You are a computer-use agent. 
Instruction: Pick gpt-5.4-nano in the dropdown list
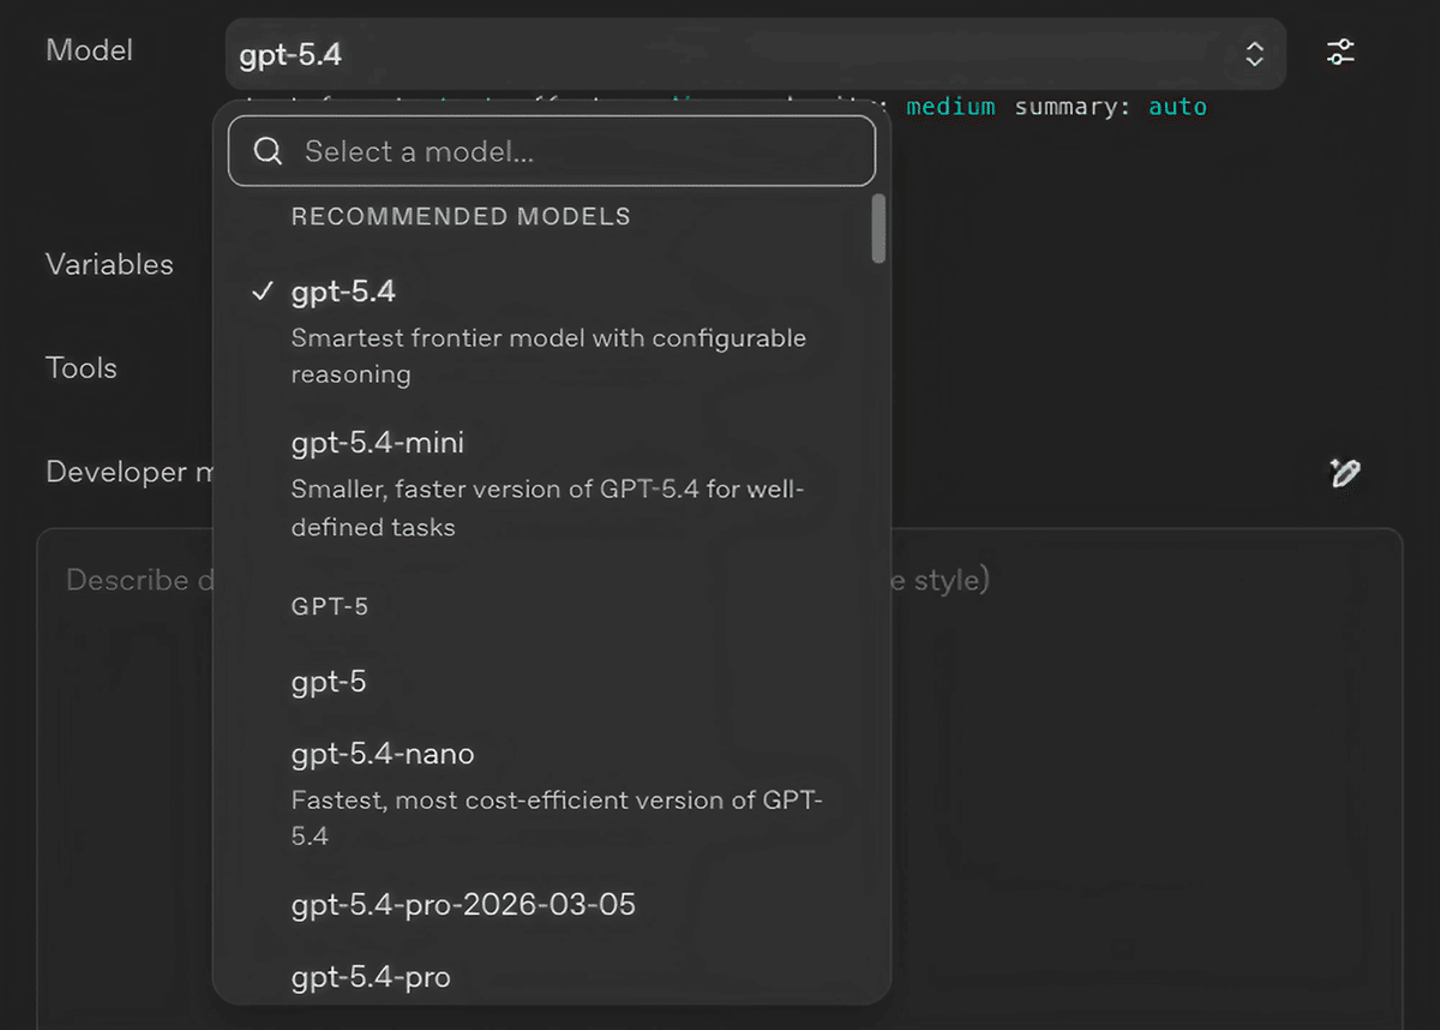point(383,754)
